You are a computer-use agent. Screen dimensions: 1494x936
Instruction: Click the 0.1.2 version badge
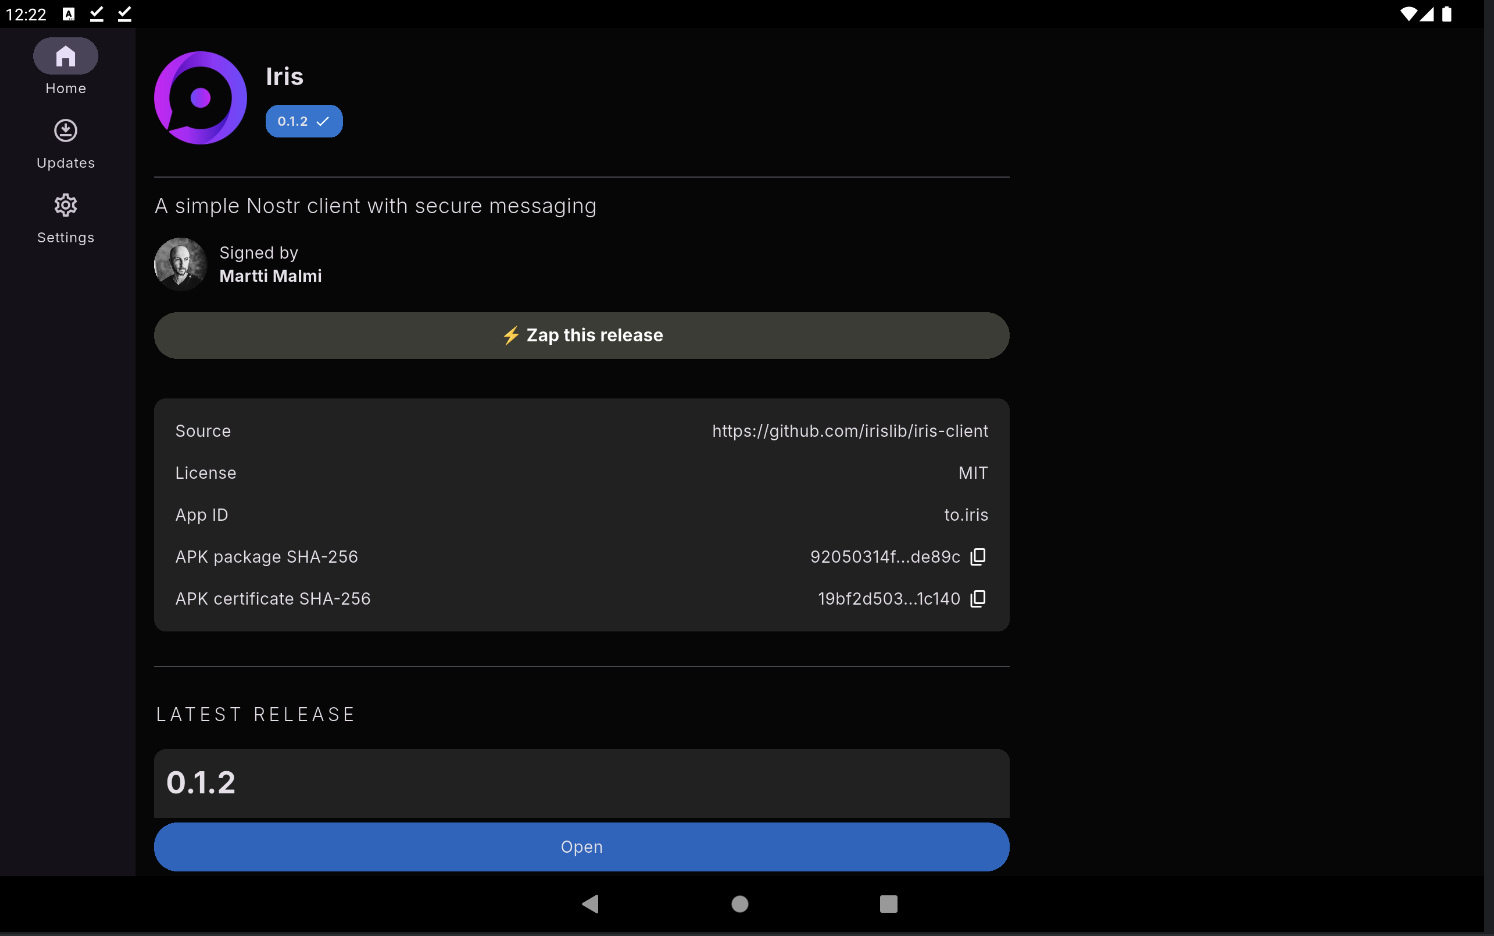tap(304, 121)
